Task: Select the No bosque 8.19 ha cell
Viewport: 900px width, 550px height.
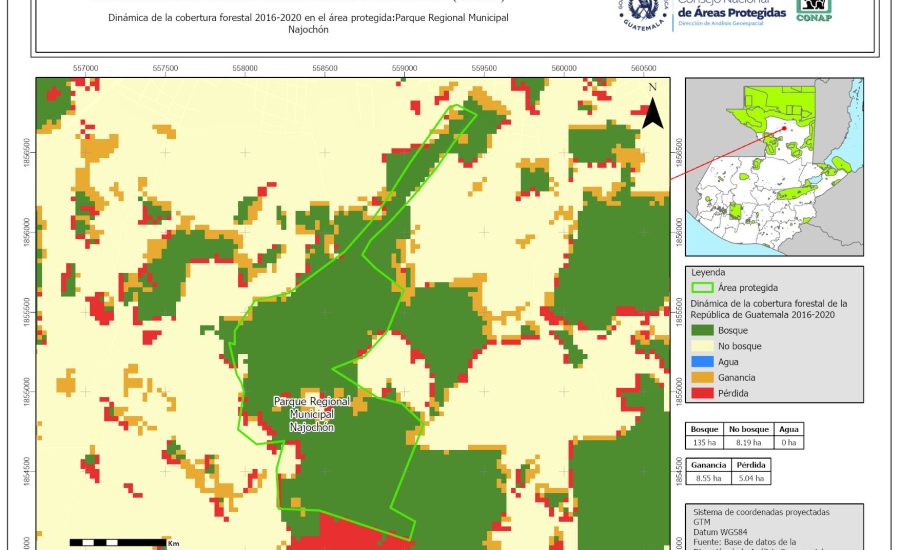Action: 747,442
